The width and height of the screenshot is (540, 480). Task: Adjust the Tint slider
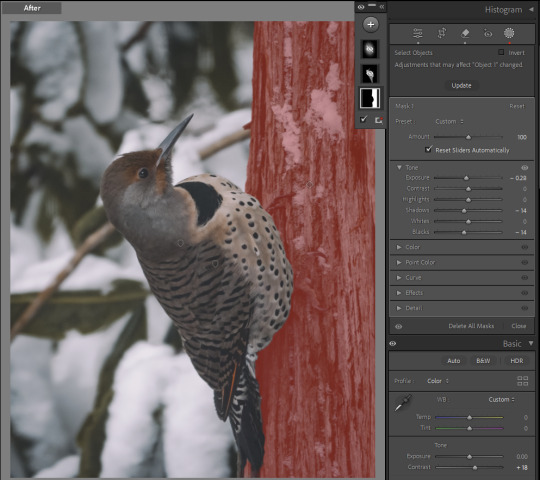469,428
